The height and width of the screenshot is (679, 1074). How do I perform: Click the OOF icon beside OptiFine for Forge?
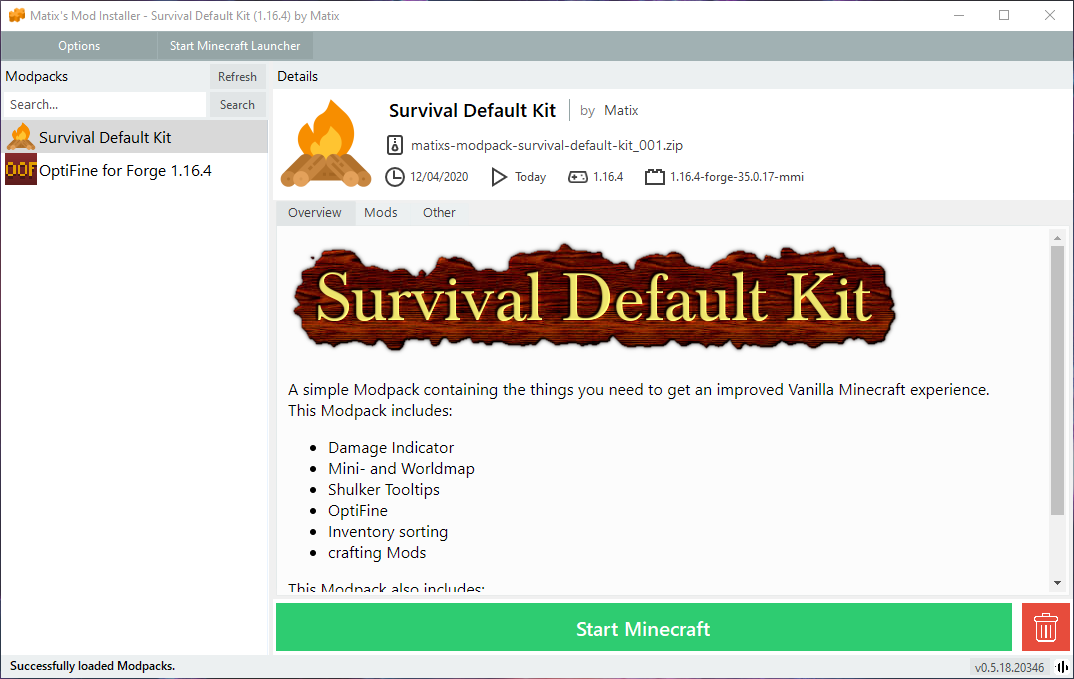tap(20, 171)
